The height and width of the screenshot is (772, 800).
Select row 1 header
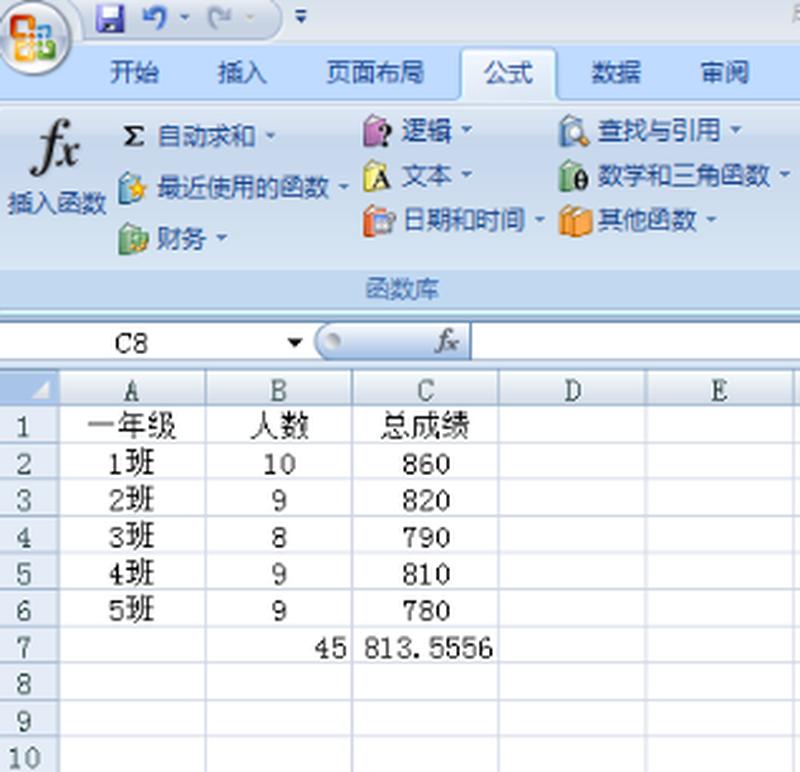pyautogui.click(x=29, y=426)
